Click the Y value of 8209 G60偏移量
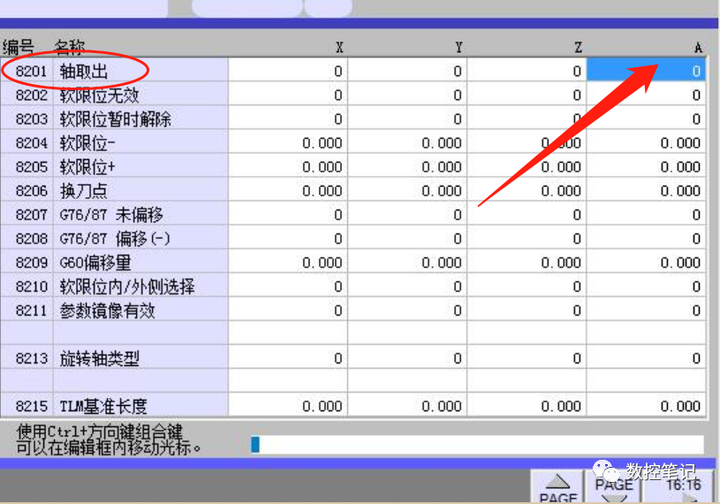This screenshot has height=504, width=720. click(x=407, y=262)
